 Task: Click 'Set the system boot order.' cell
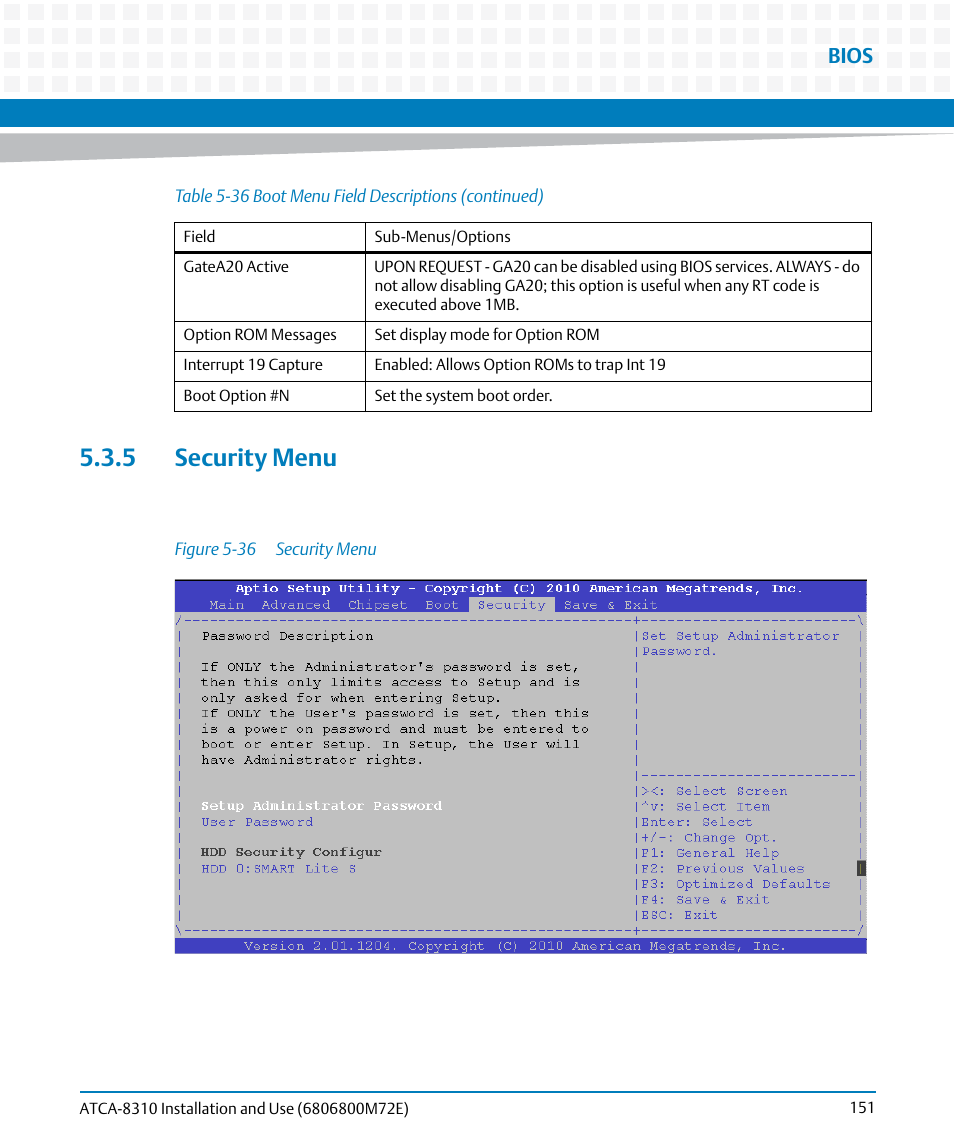618,397
